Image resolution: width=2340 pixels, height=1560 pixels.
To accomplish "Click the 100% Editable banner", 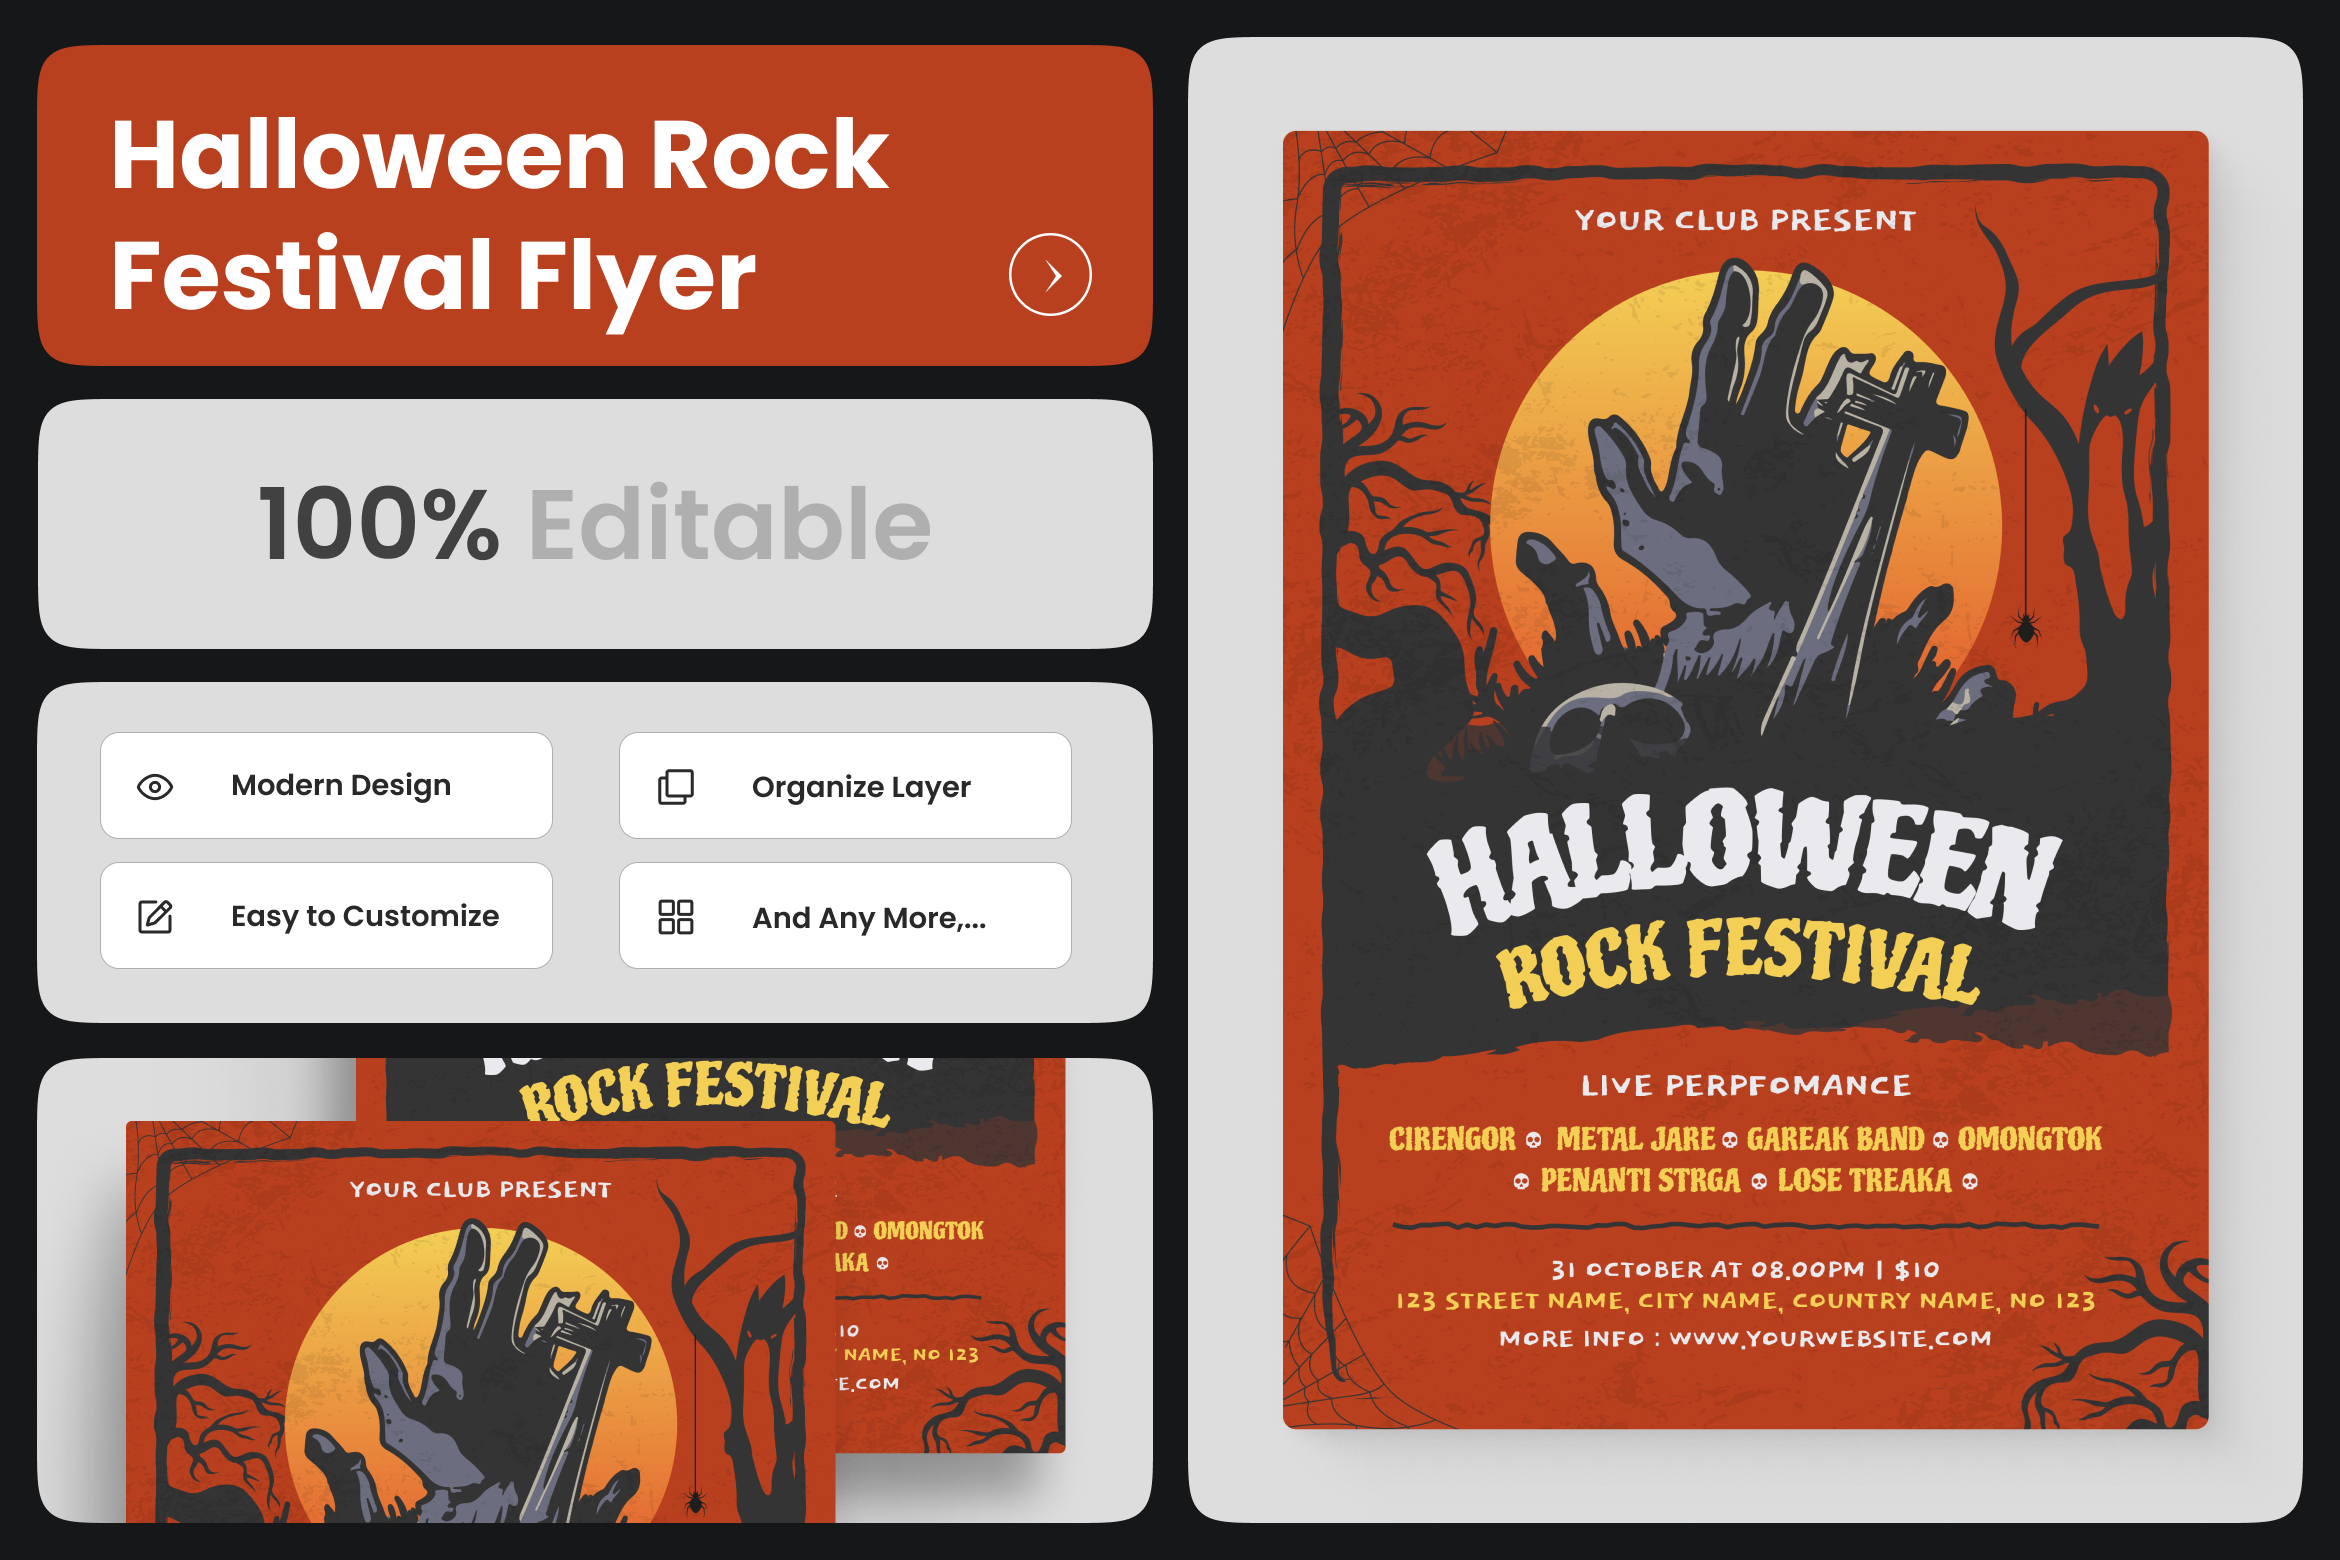I will 595,524.
